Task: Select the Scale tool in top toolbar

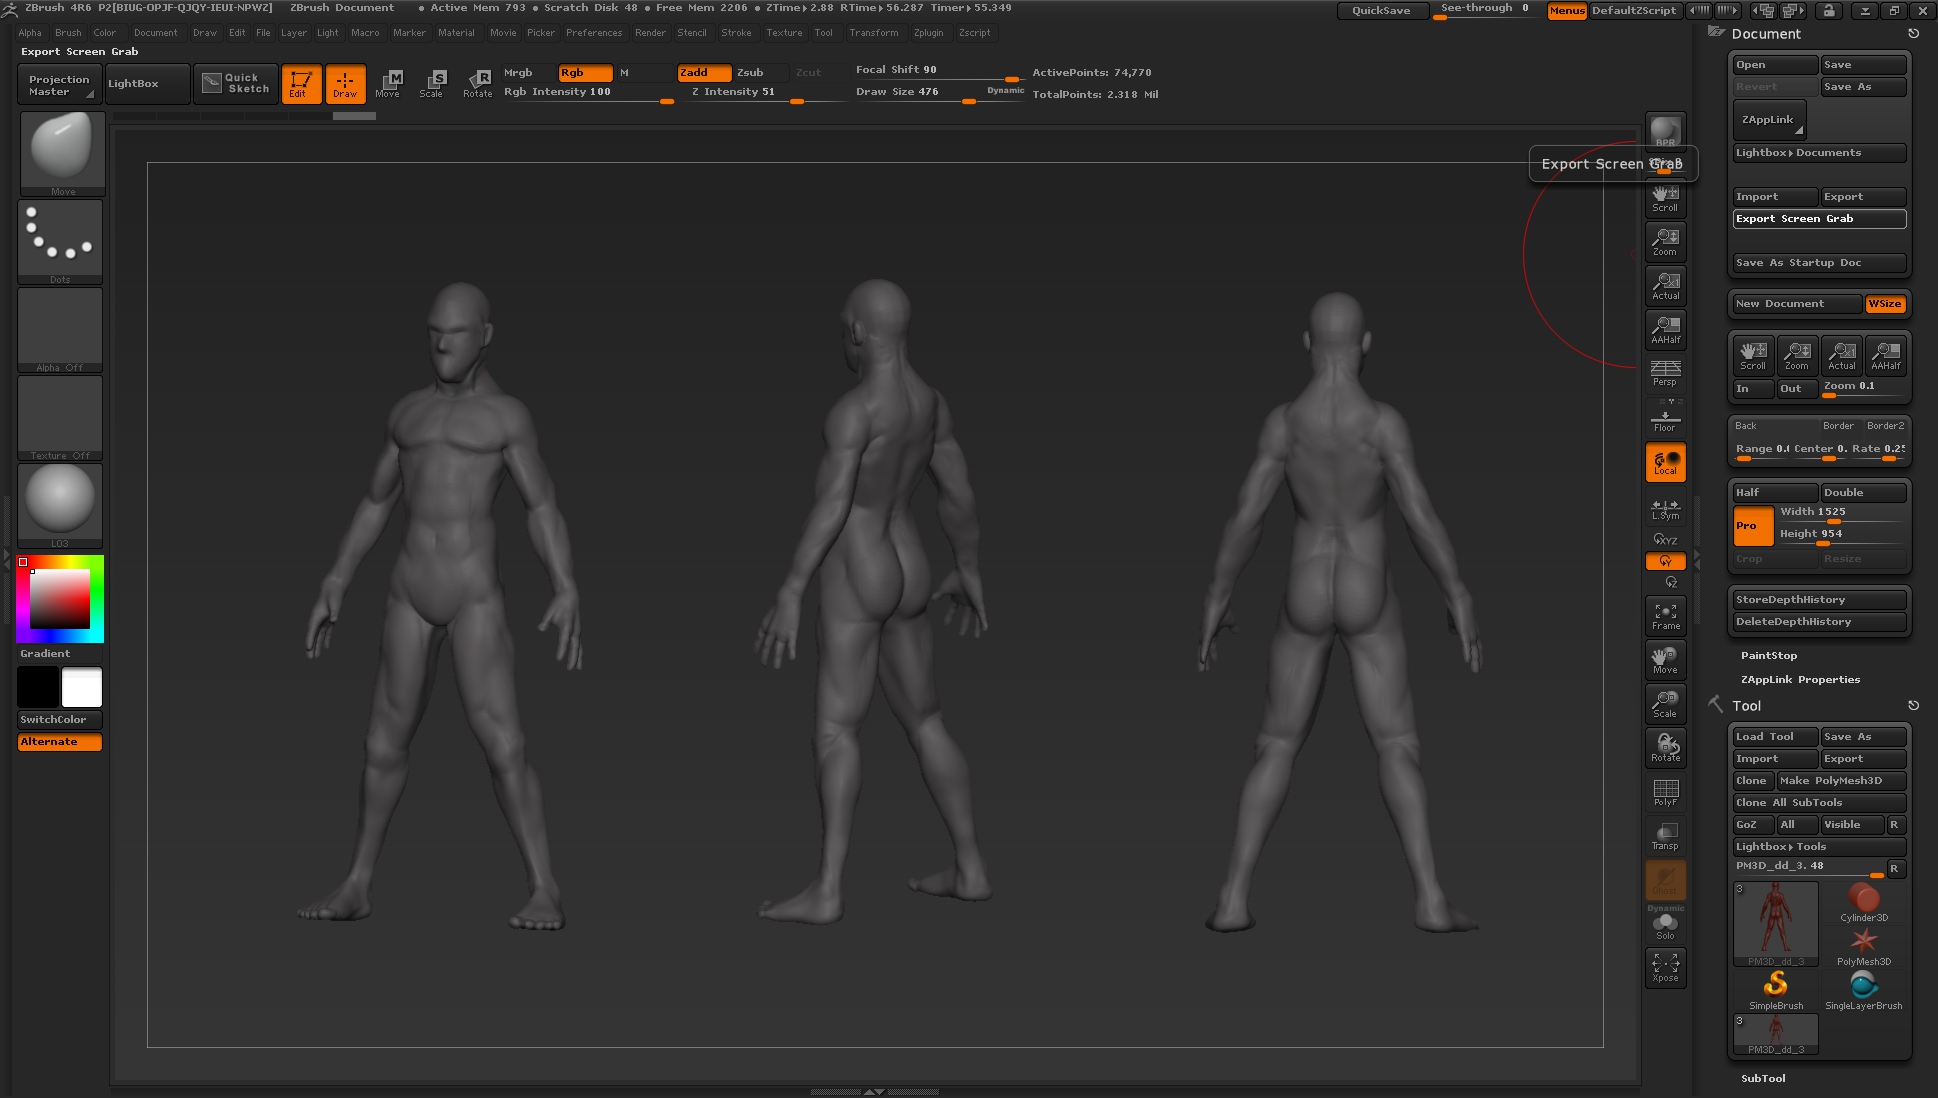Action: pyautogui.click(x=431, y=83)
